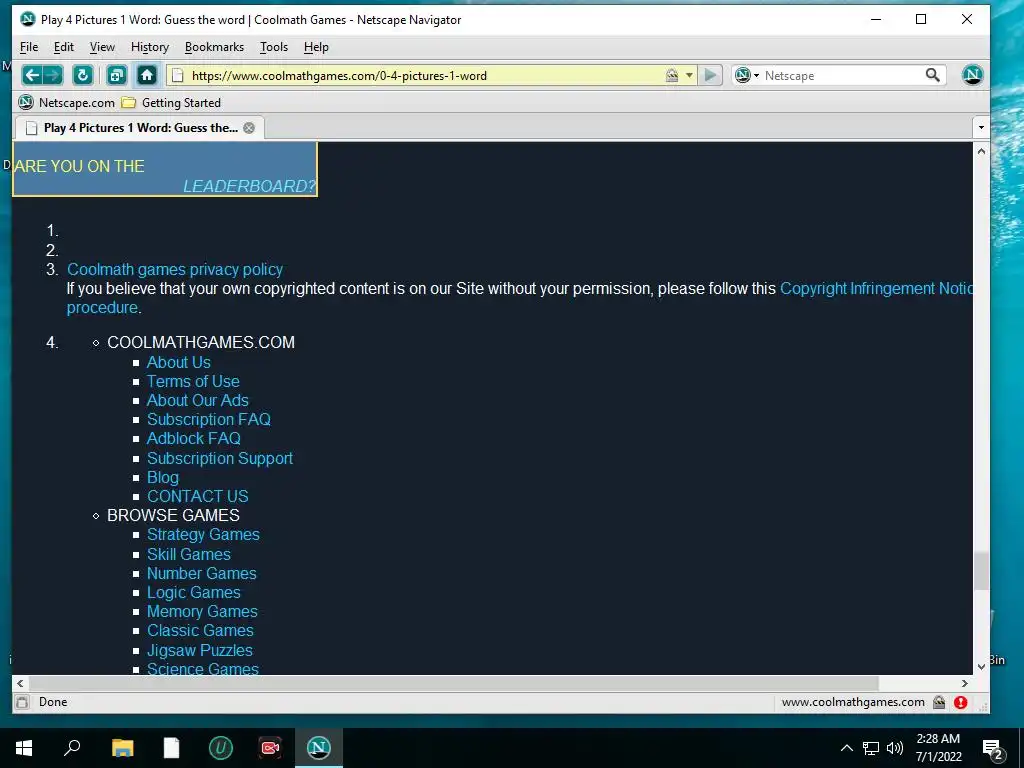Open Coolmath games privacy policy link
The width and height of the screenshot is (1024, 768).
(x=175, y=269)
